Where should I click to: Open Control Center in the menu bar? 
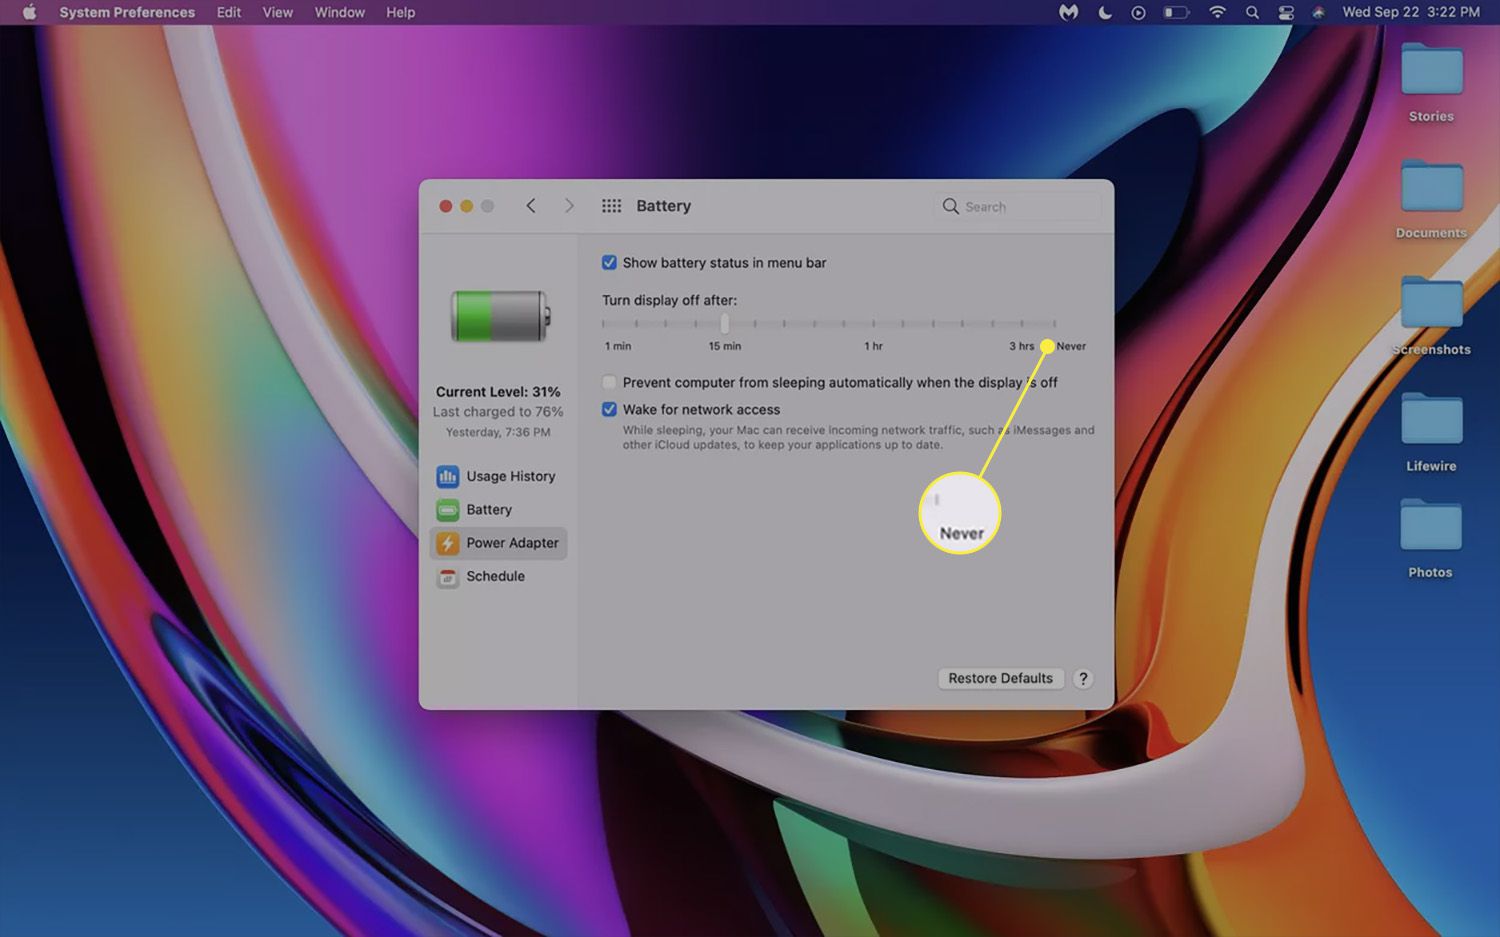(1286, 13)
